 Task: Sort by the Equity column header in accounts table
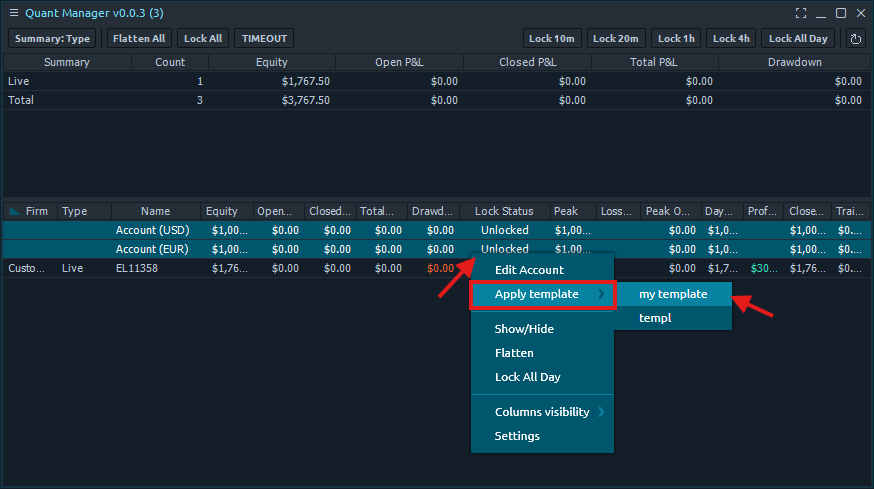[221, 211]
